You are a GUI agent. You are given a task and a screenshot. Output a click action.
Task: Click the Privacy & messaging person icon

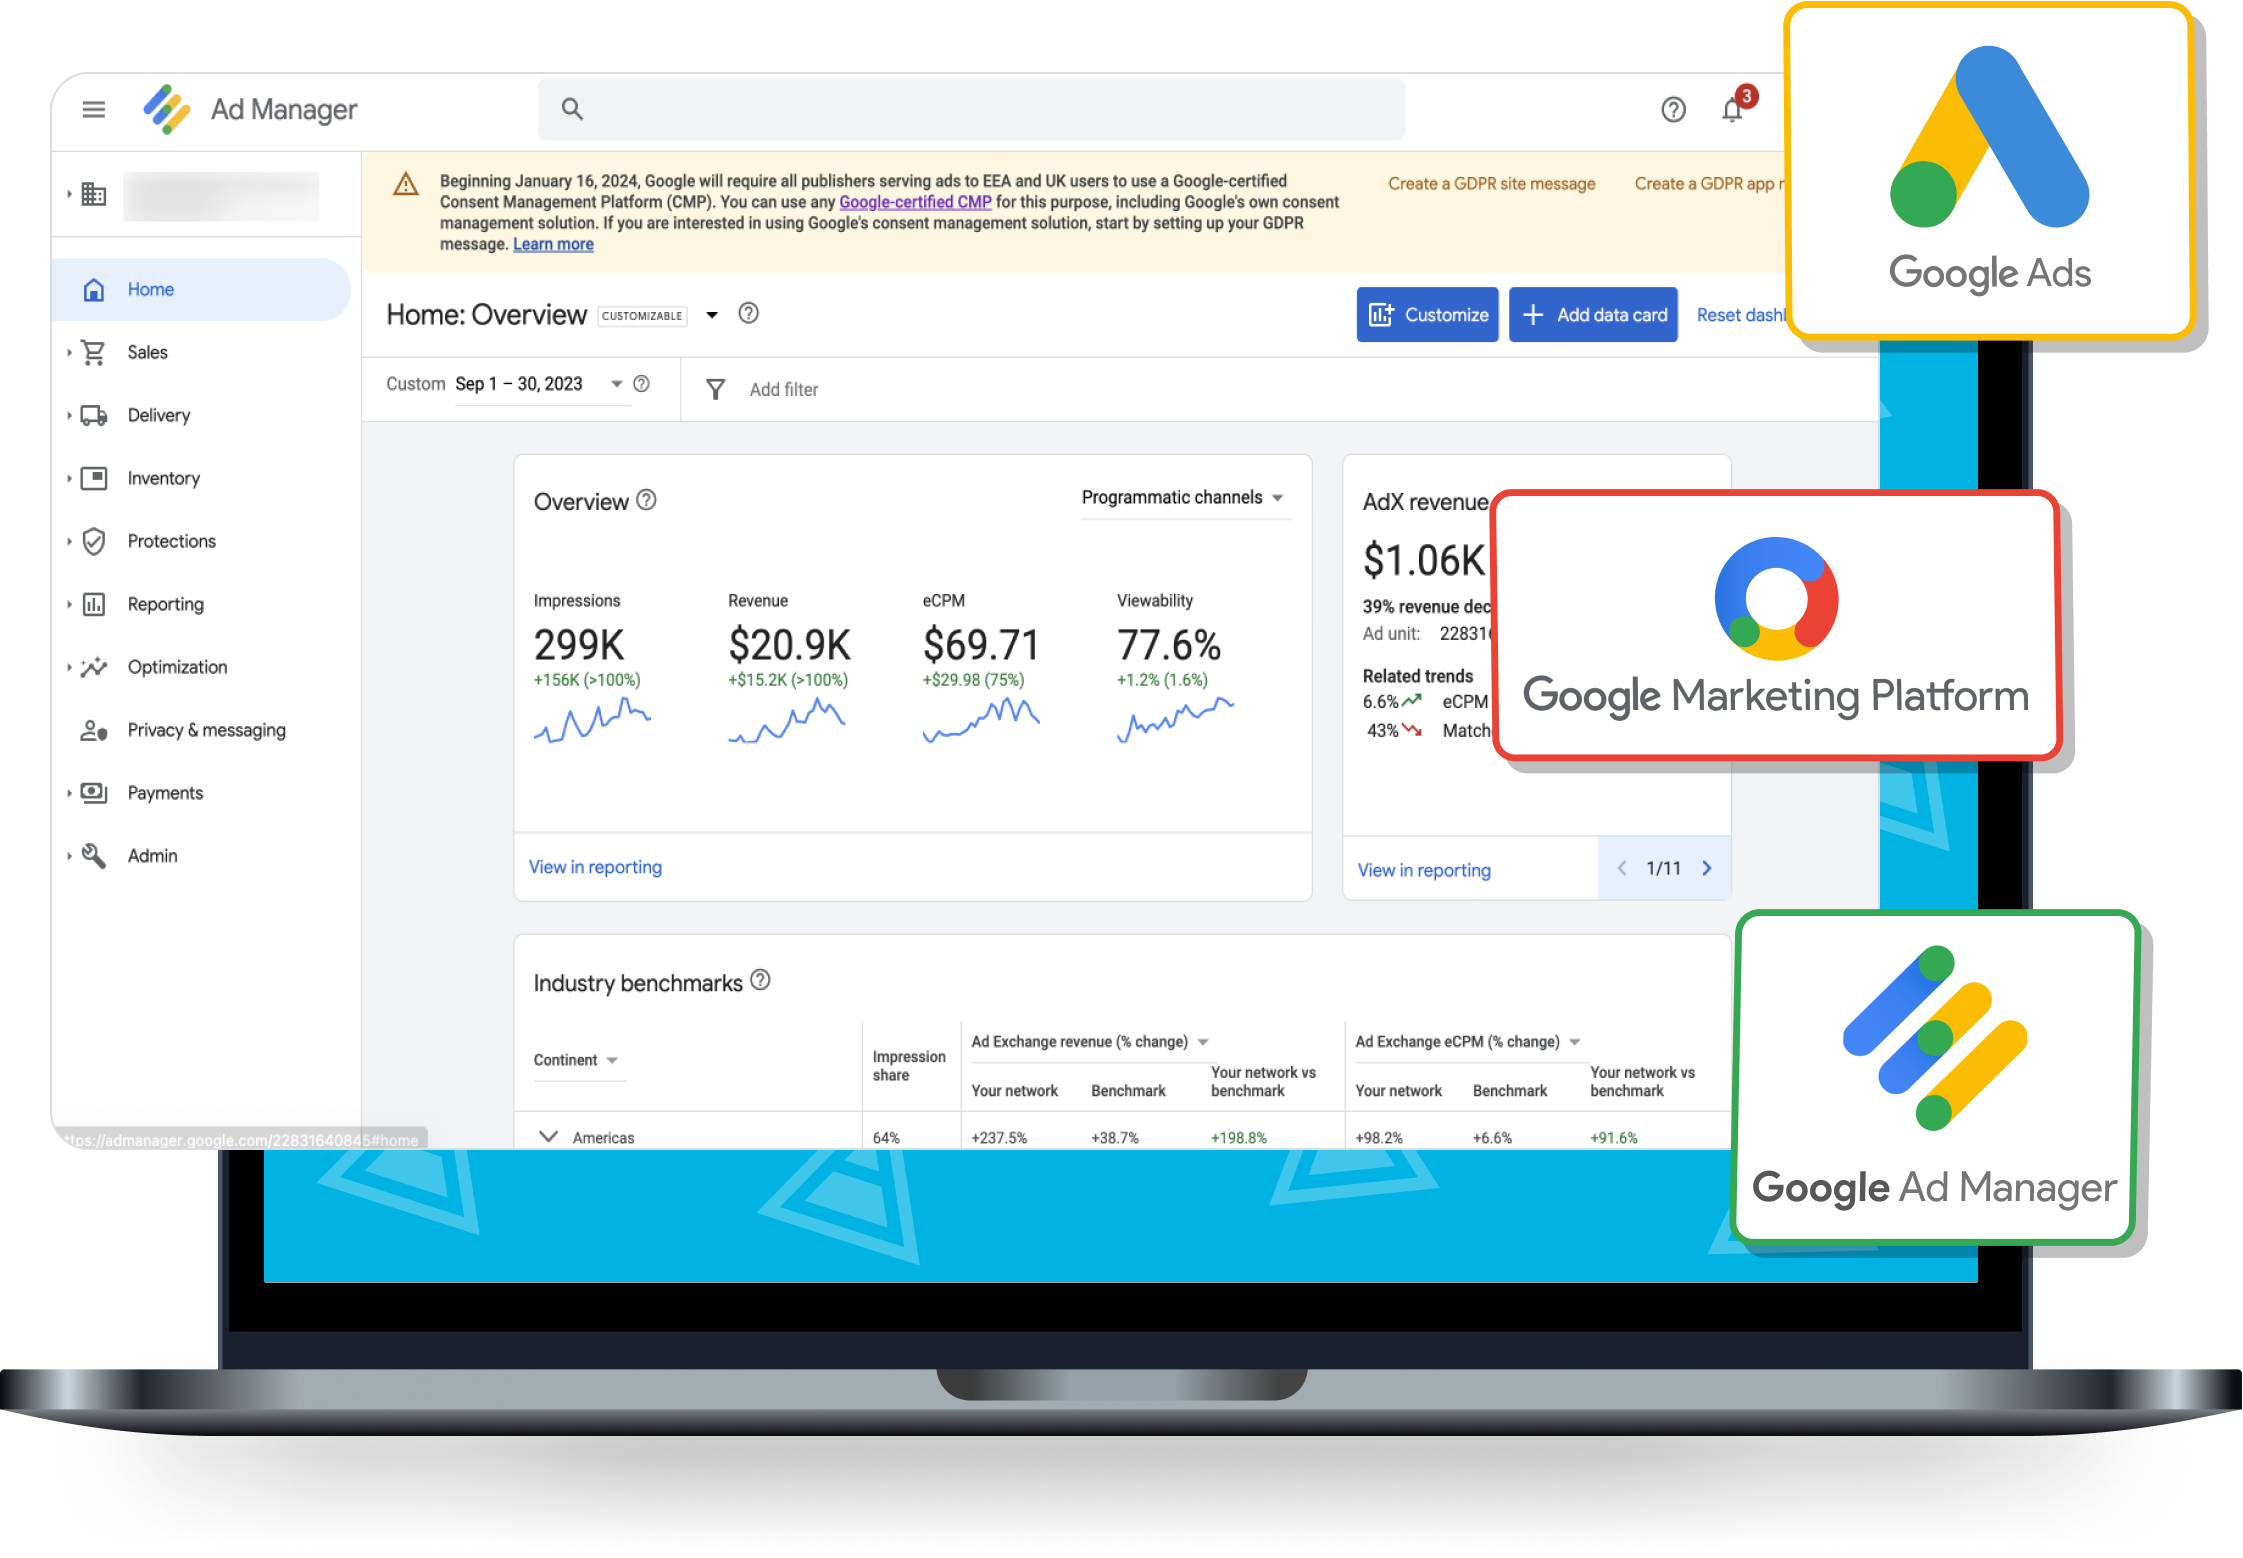pyautogui.click(x=93, y=730)
